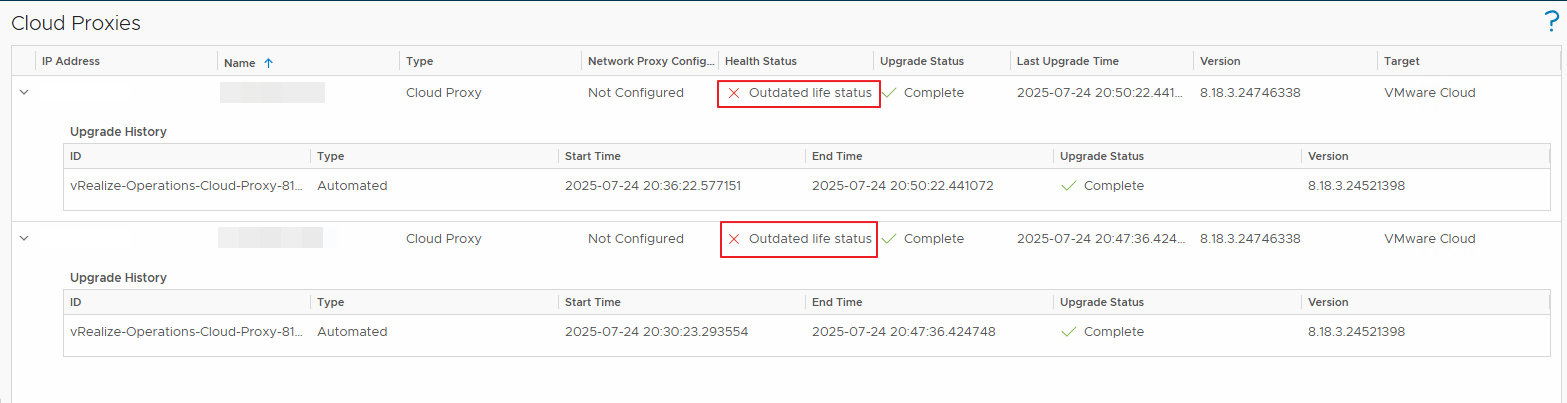Click second proxy's red X health icon
1567x403 pixels.
click(734, 239)
